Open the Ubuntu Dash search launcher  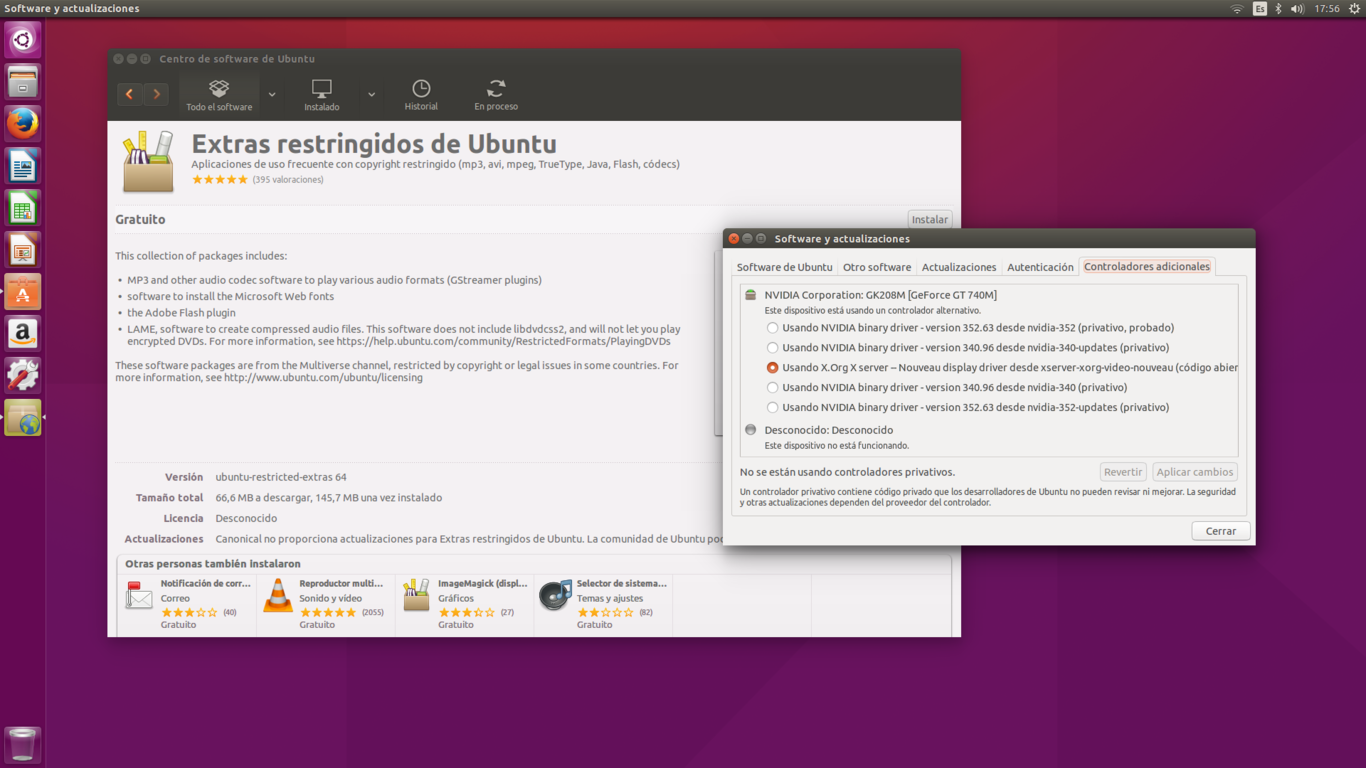(22, 40)
